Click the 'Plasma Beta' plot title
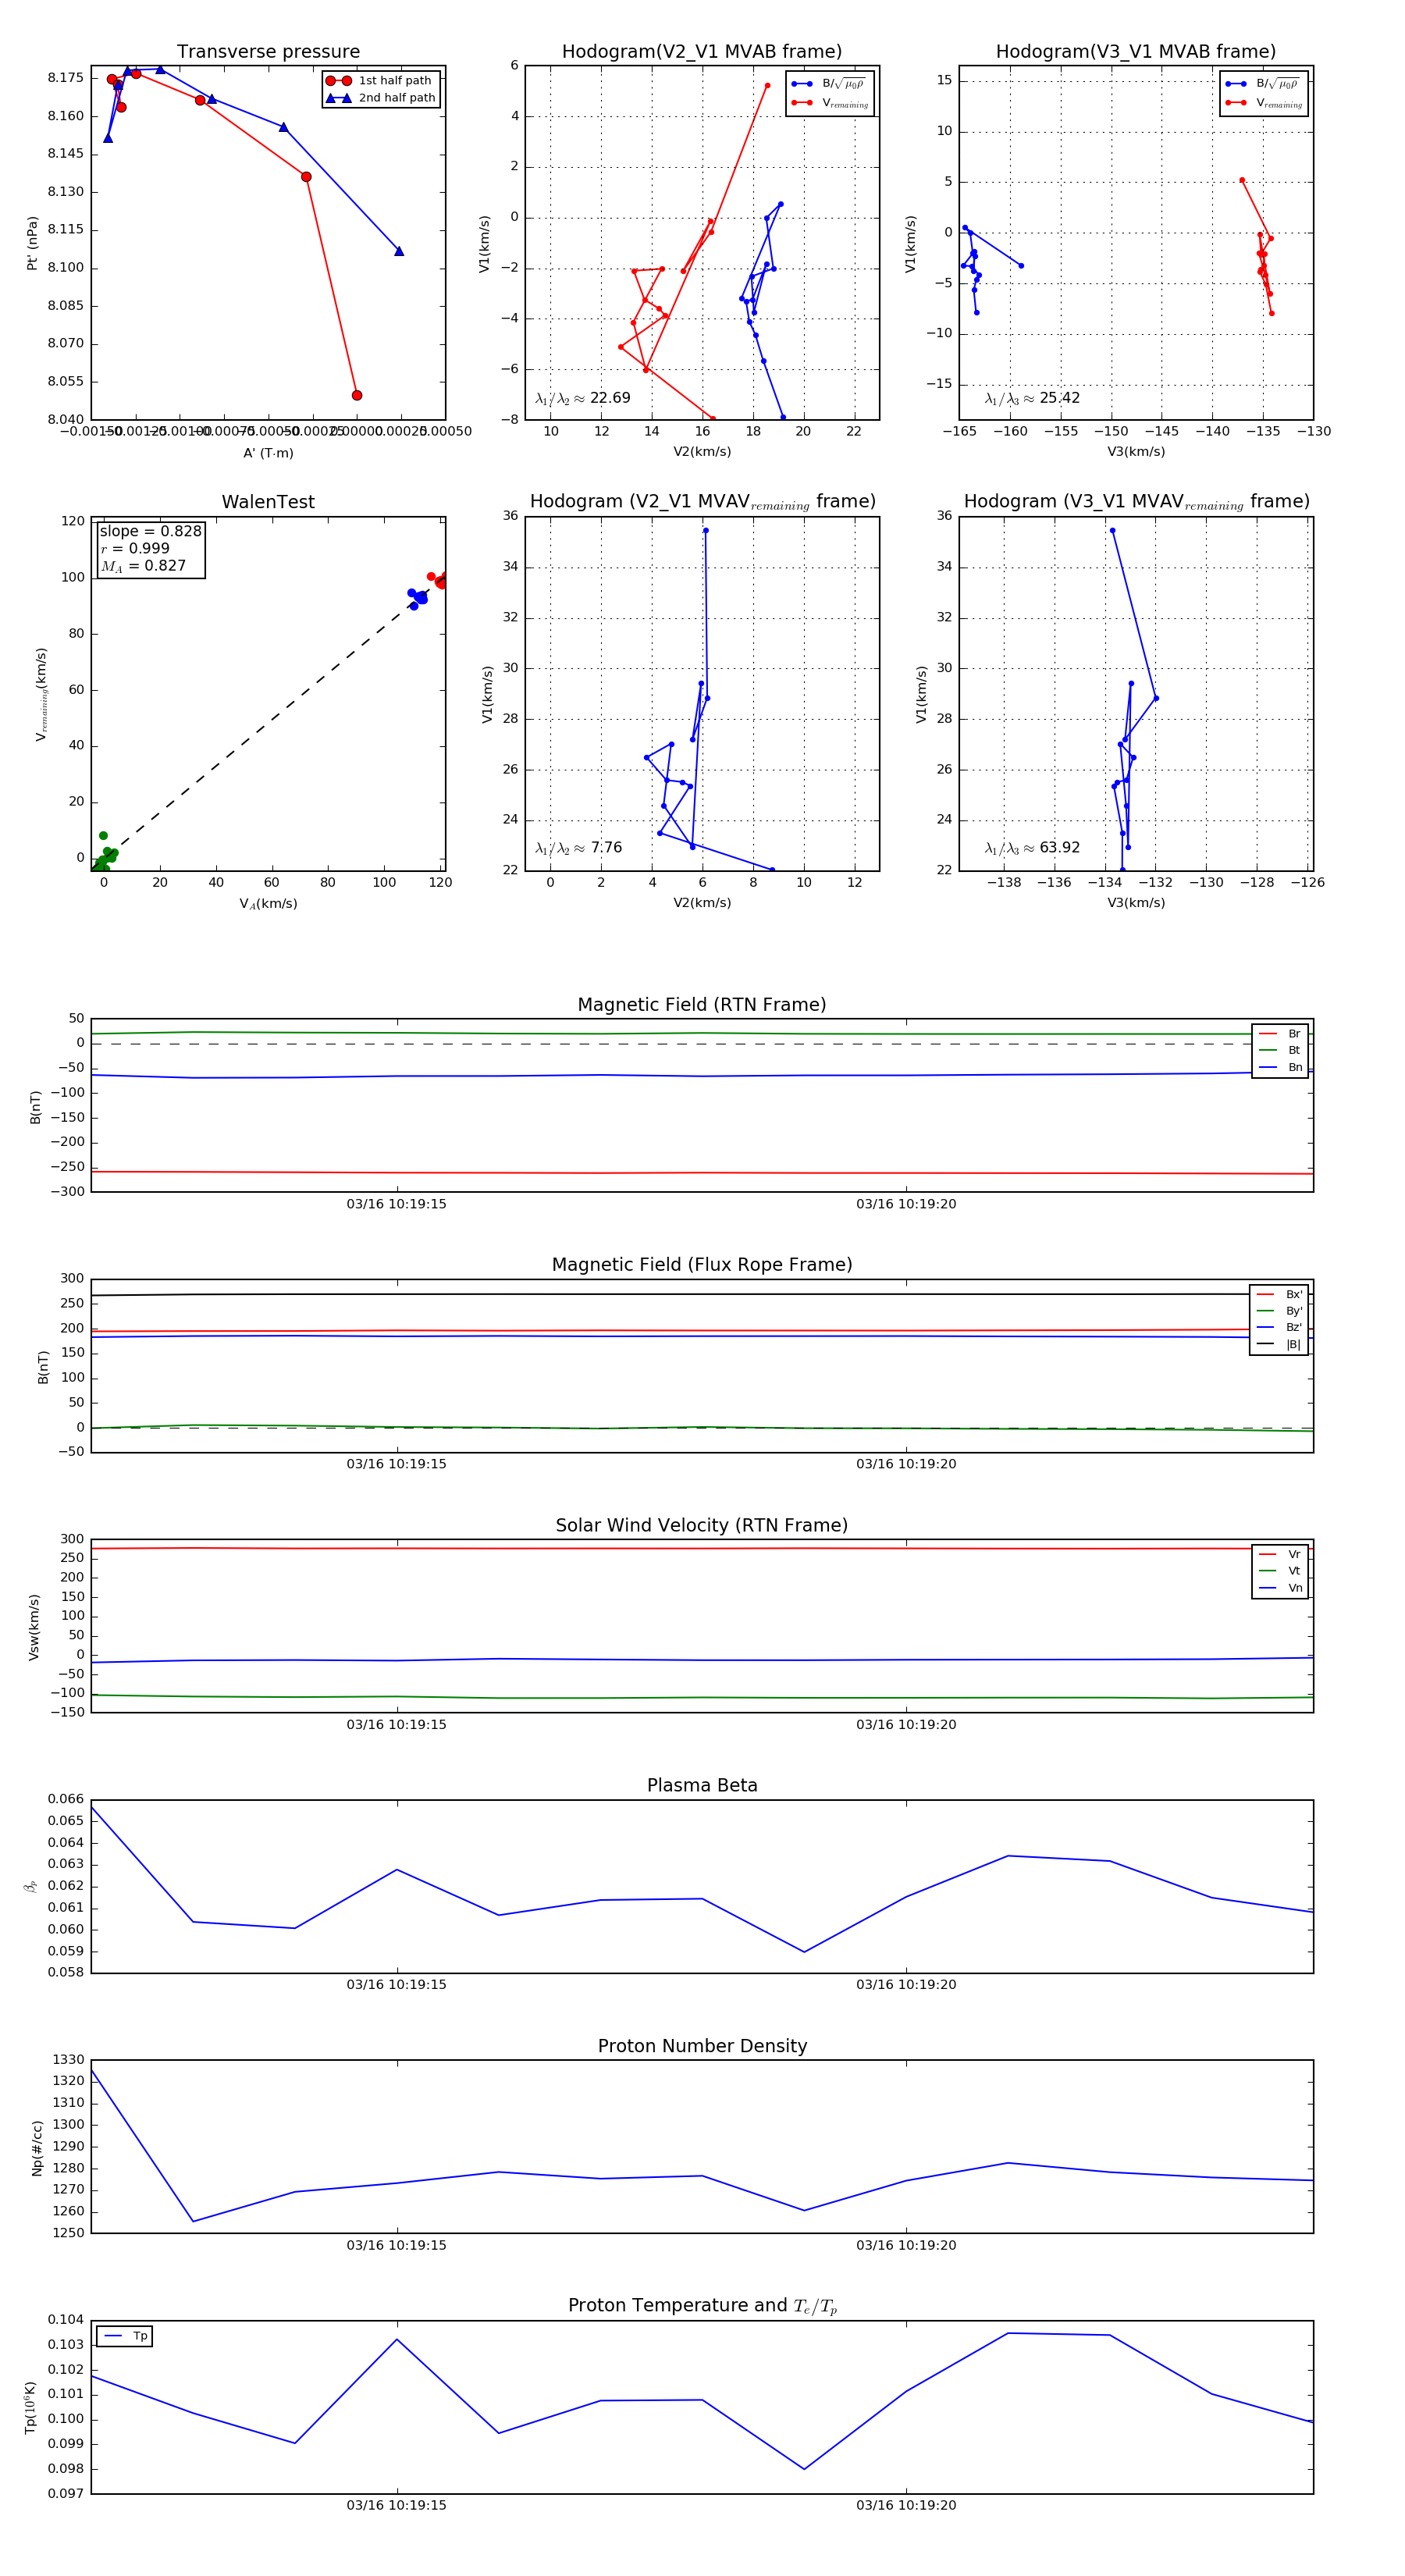Viewport: 1405px width, 2576px height. (702, 1786)
